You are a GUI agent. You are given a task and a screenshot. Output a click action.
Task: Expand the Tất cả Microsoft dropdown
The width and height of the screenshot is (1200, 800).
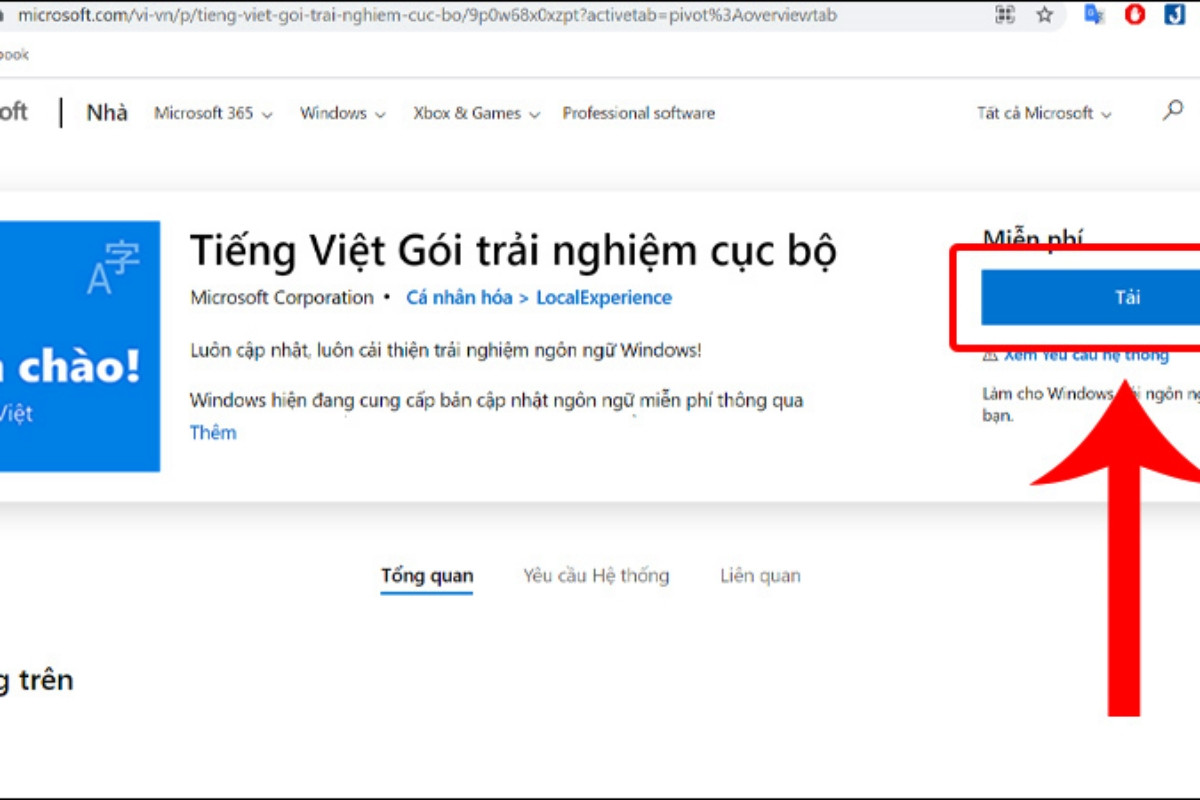[1044, 114]
